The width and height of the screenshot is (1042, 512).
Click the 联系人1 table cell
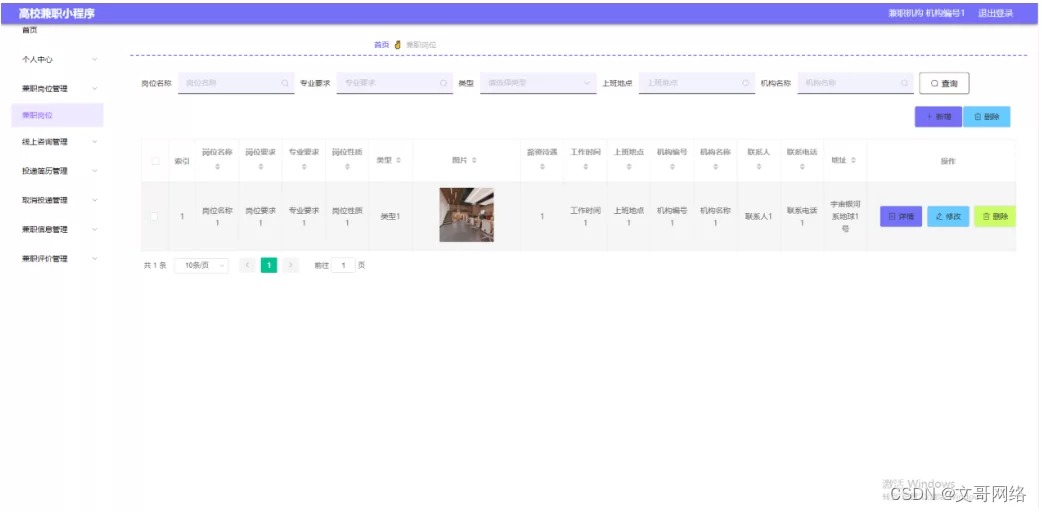click(758, 216)
